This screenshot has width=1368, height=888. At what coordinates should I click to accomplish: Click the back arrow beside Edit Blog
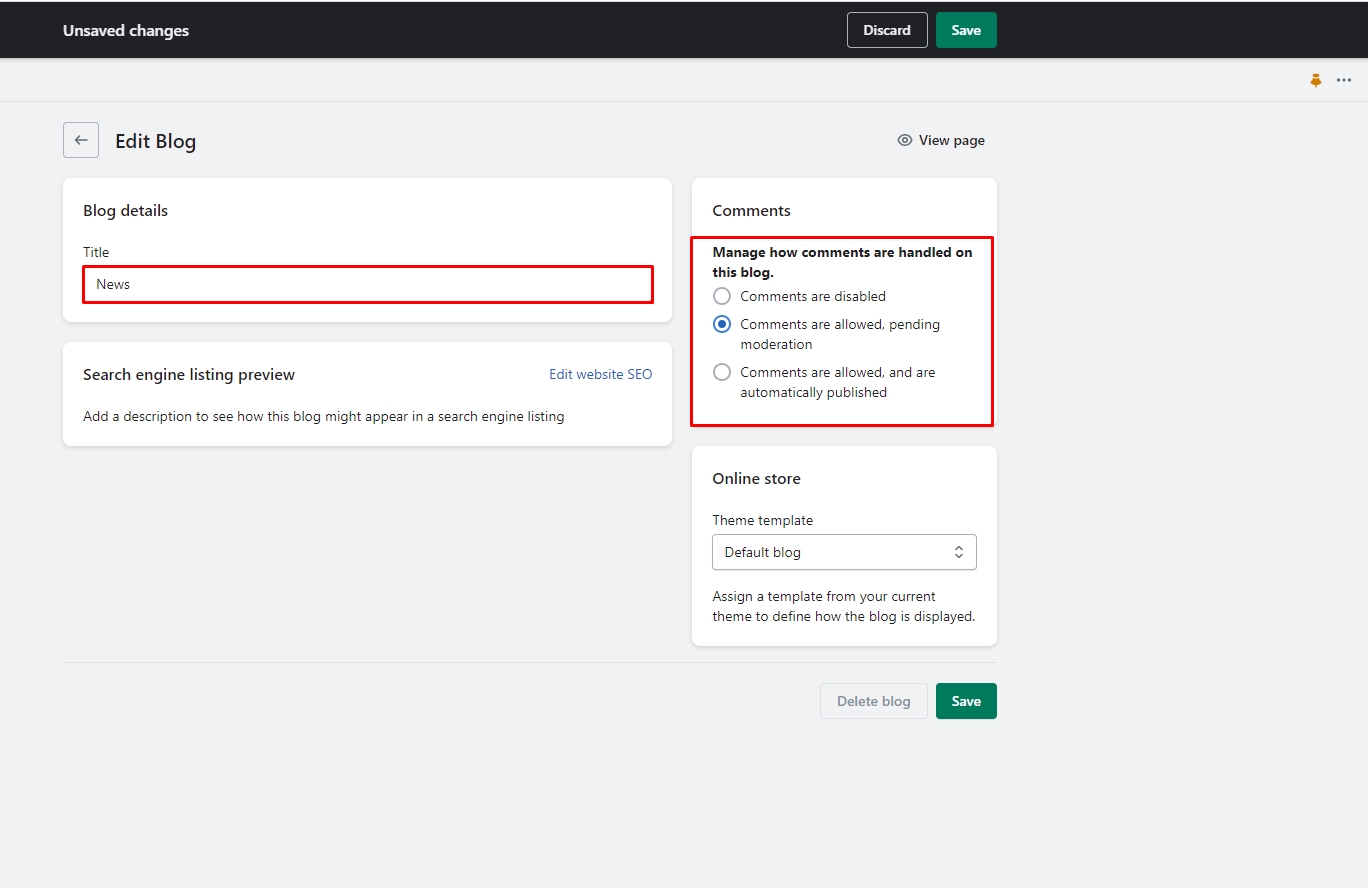[81, 140]
